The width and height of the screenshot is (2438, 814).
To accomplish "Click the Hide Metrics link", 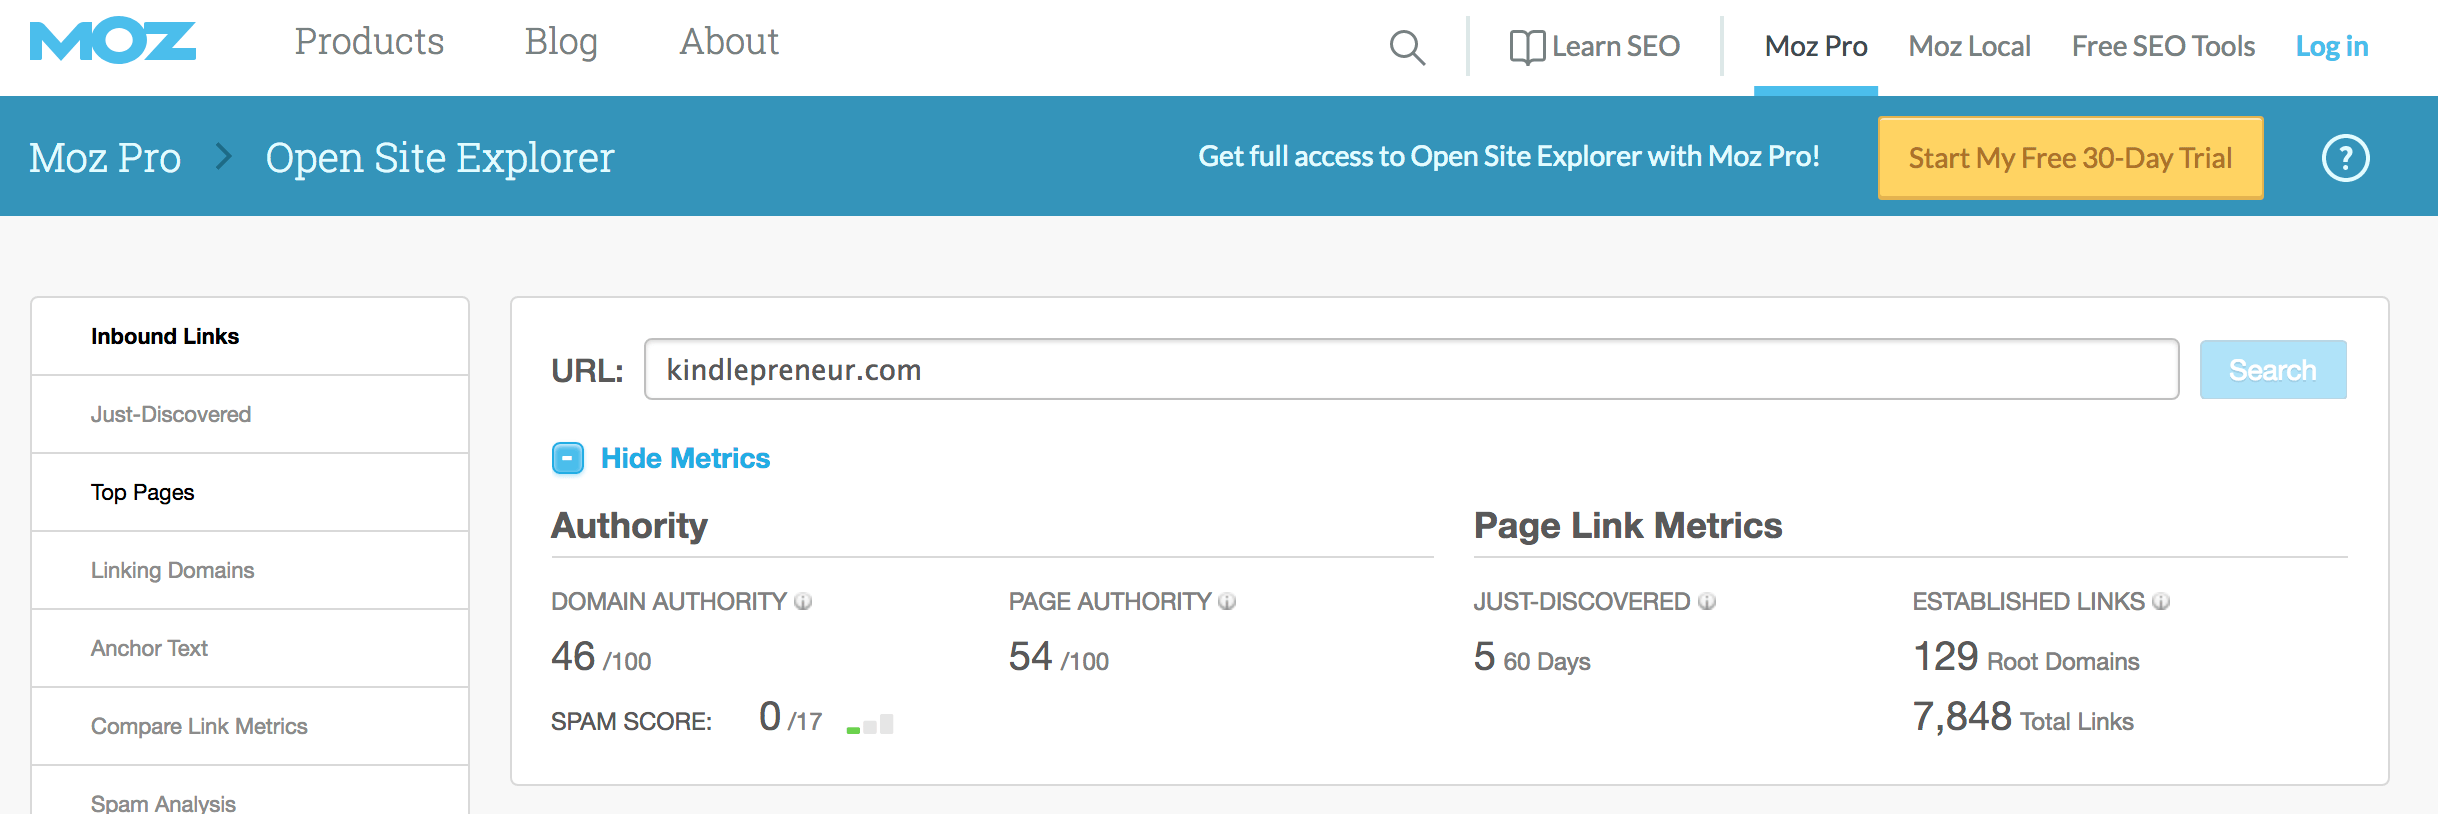I will click(x=685, y=458).
